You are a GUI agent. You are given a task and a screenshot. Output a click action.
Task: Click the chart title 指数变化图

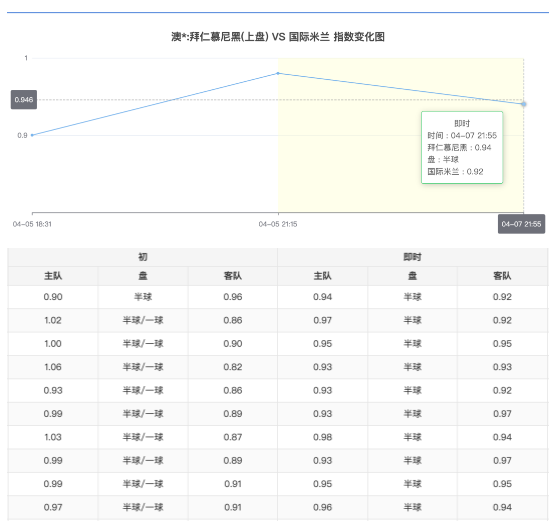(278, 37)
